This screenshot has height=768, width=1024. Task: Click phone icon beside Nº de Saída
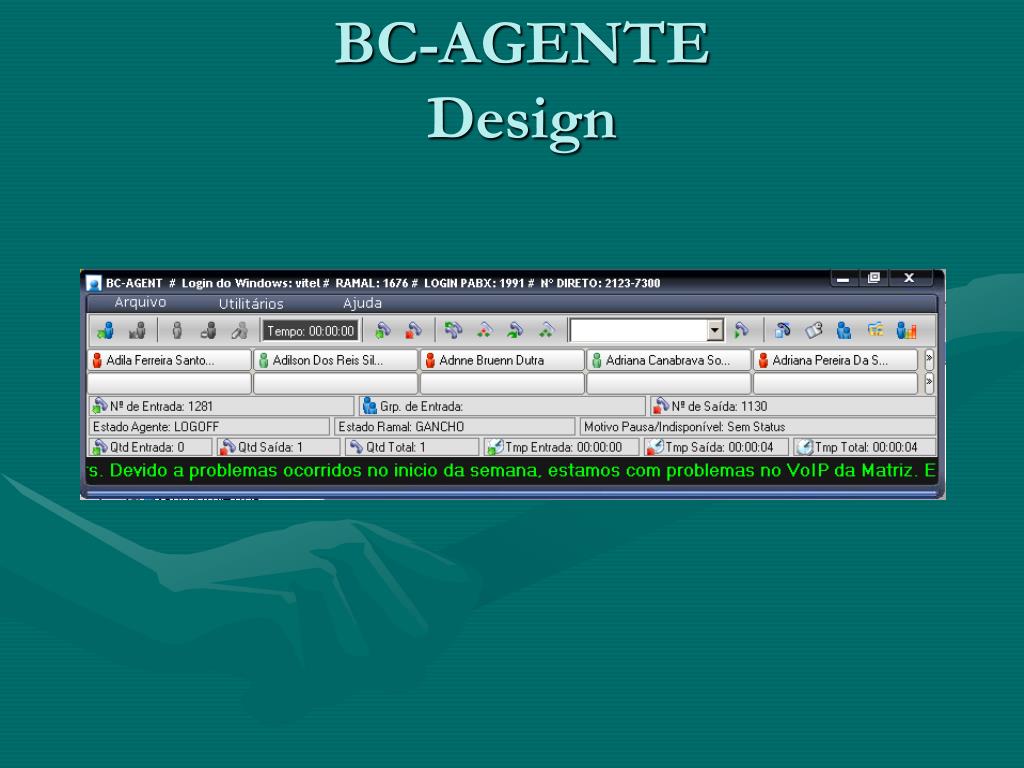pos(662,406)
